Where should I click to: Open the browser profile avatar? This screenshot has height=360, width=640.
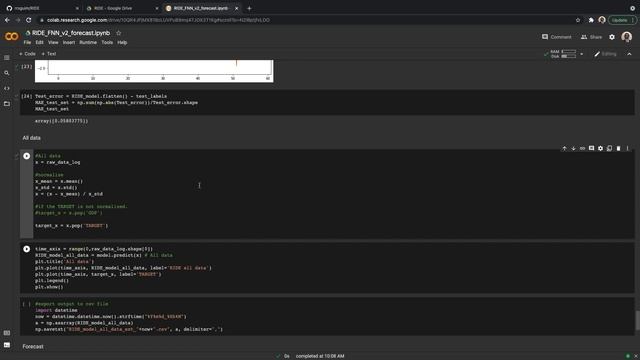pos(602,20)
